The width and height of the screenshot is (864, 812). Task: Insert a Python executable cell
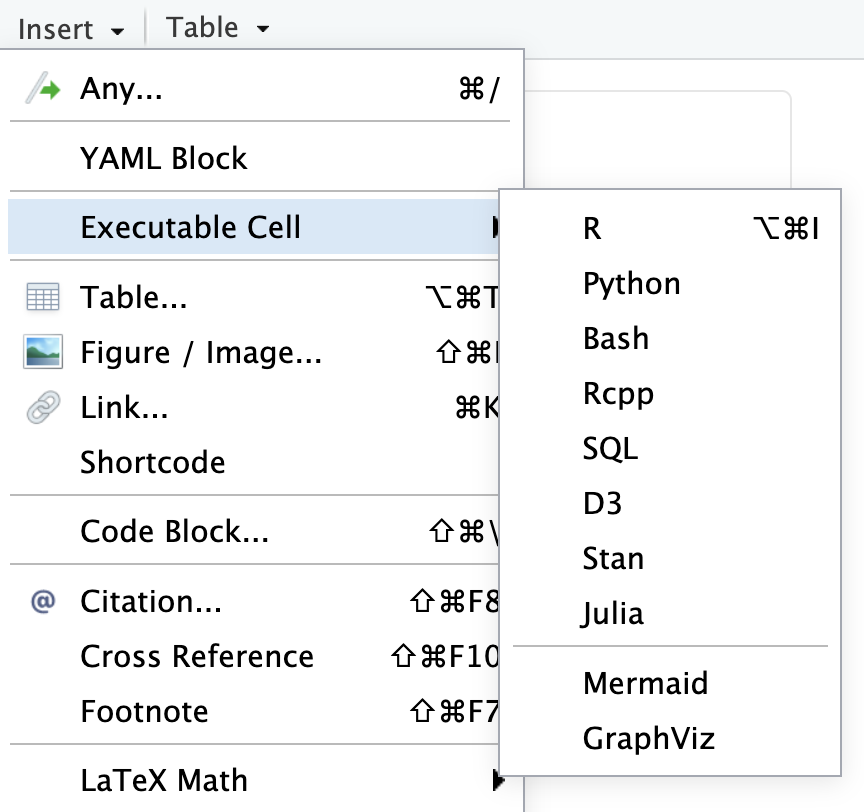[632, 284]
